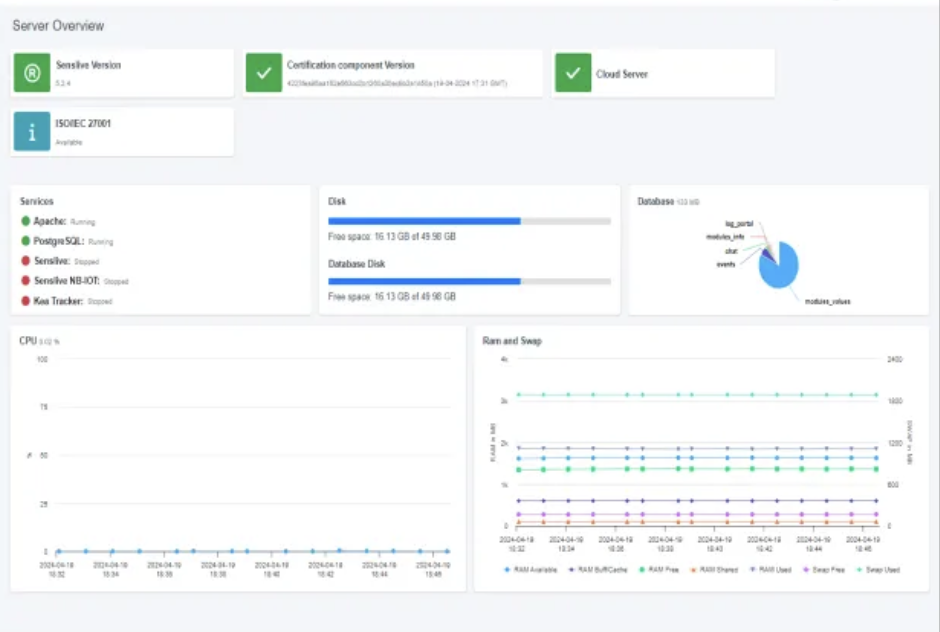
Task: Toggle RAM Free legend series
Action: click(x=659, y=570)
